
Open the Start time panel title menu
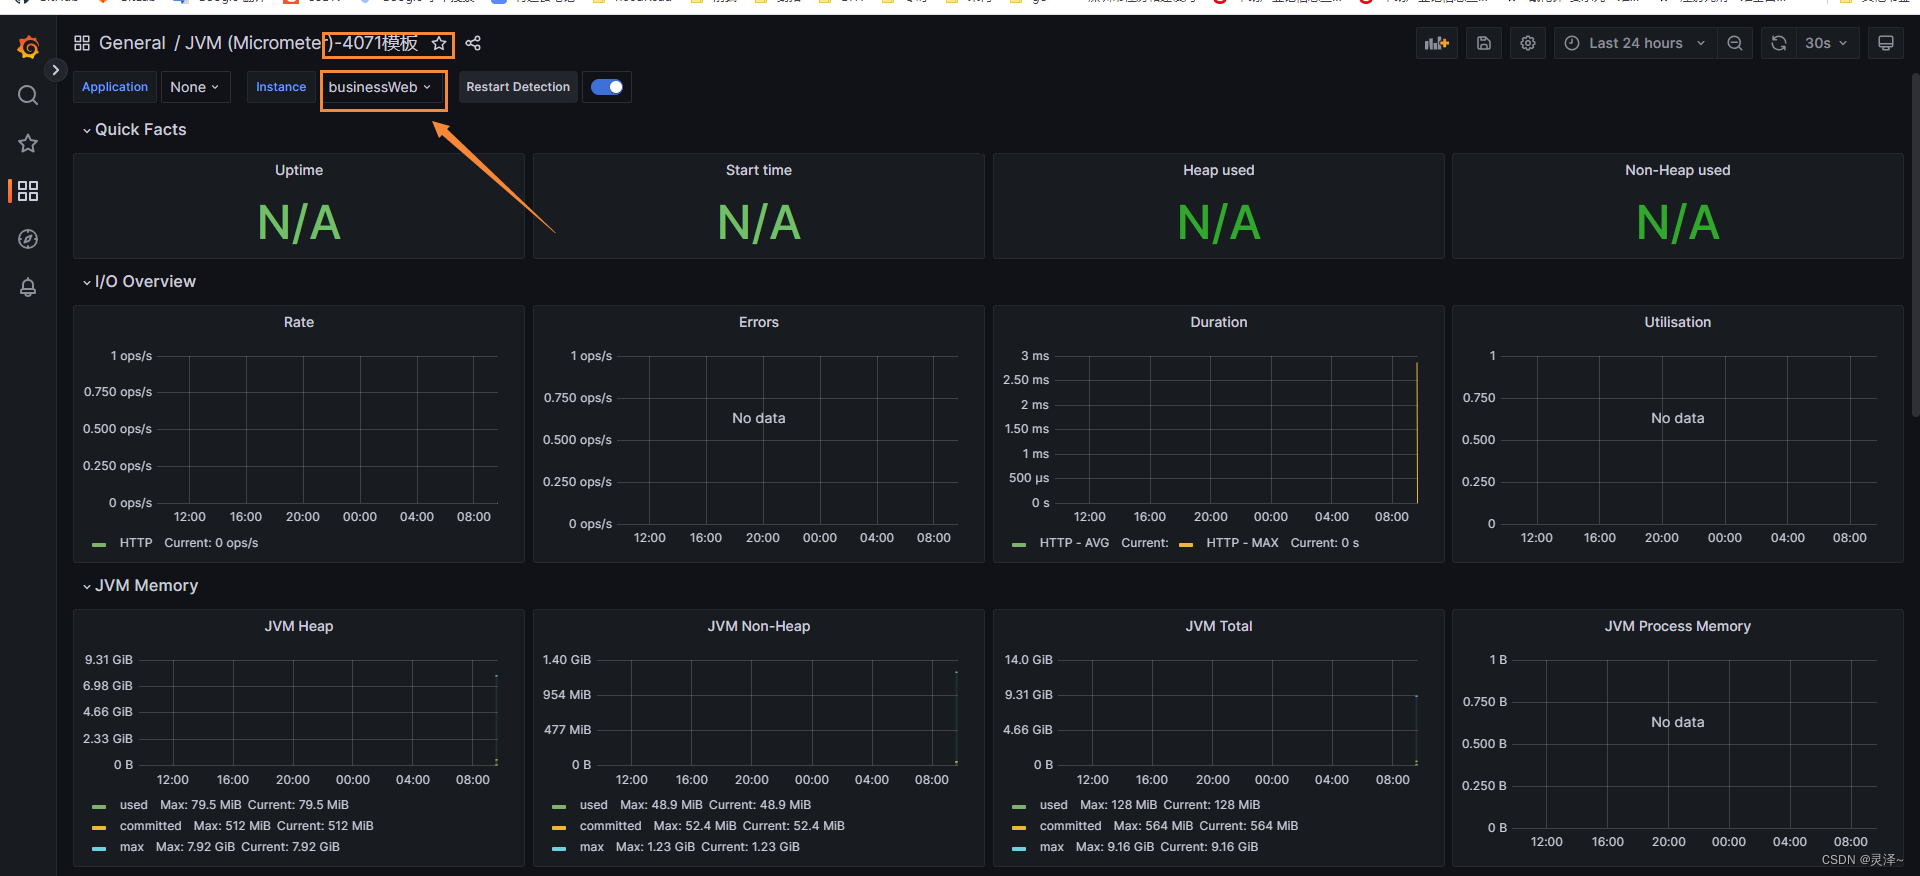[759, 170]
